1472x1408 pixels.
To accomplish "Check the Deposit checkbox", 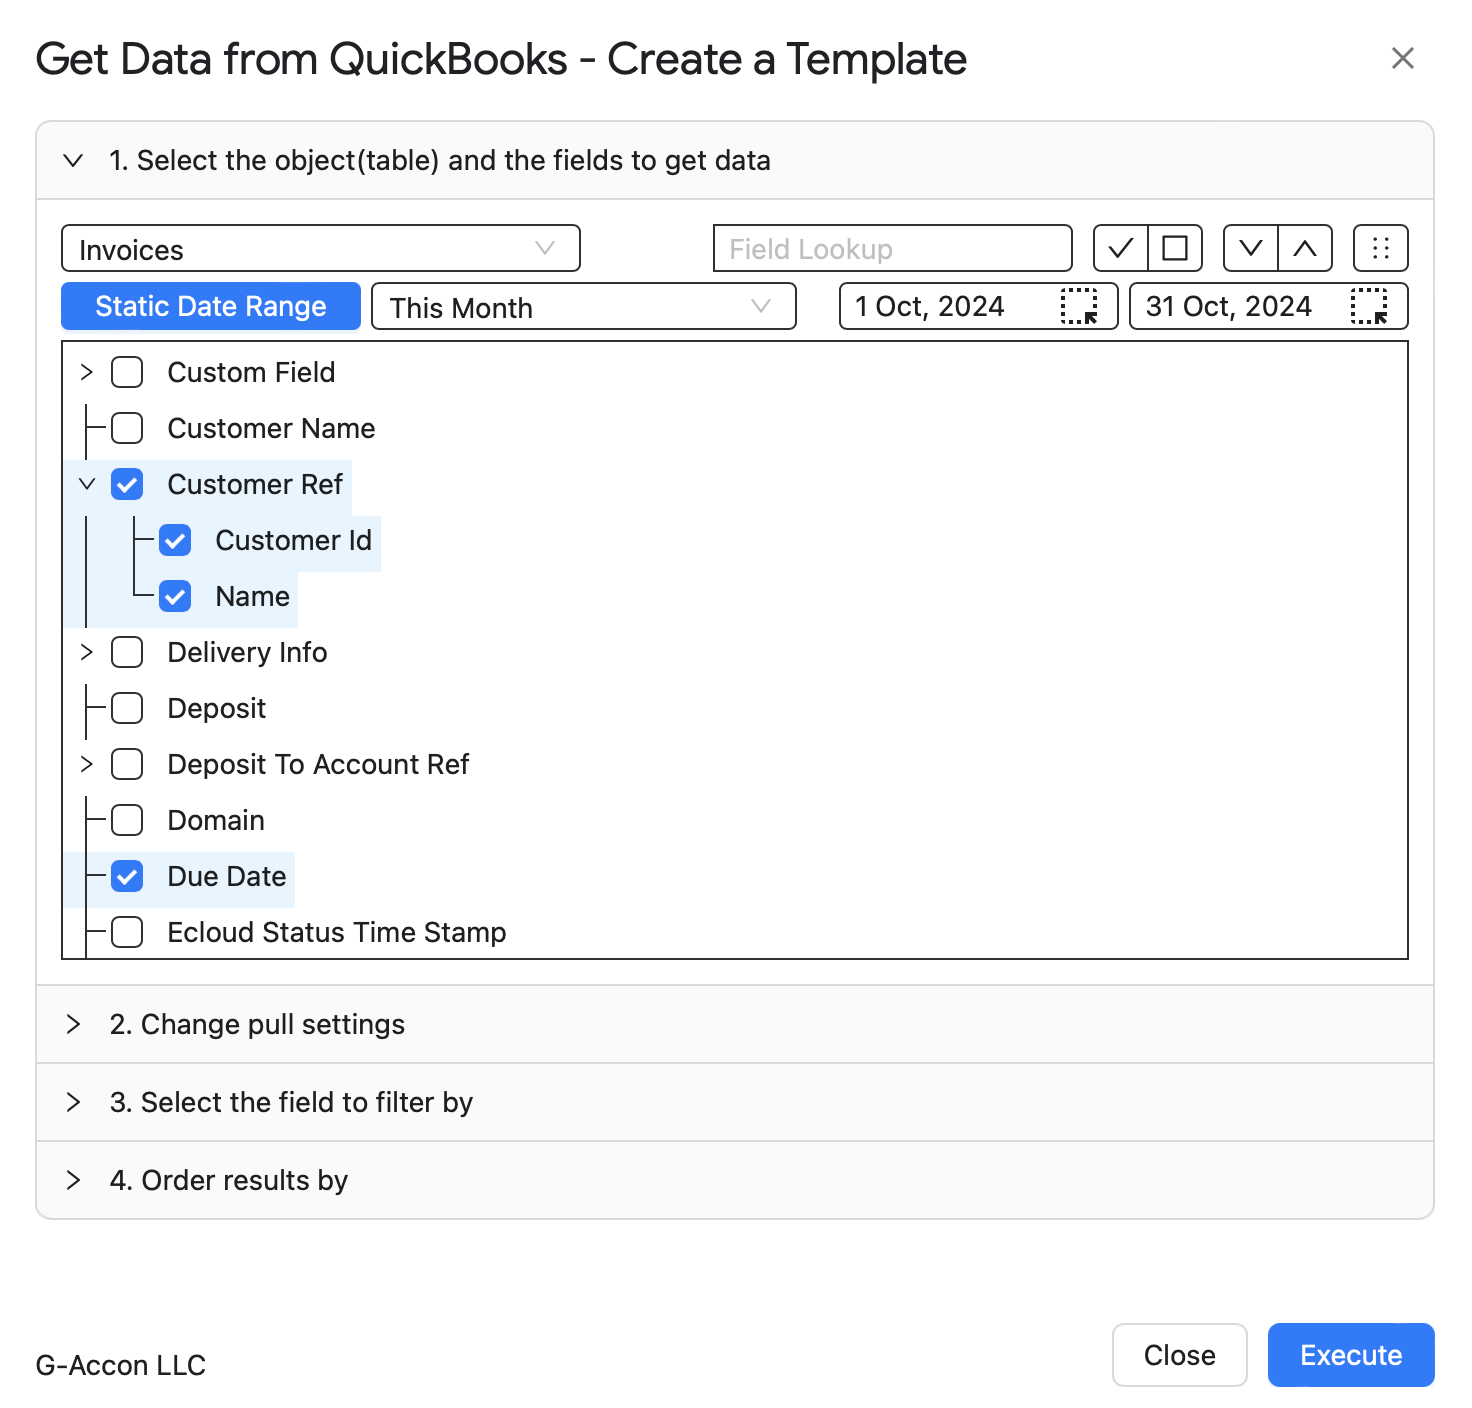I will click(x=127, y=708).
